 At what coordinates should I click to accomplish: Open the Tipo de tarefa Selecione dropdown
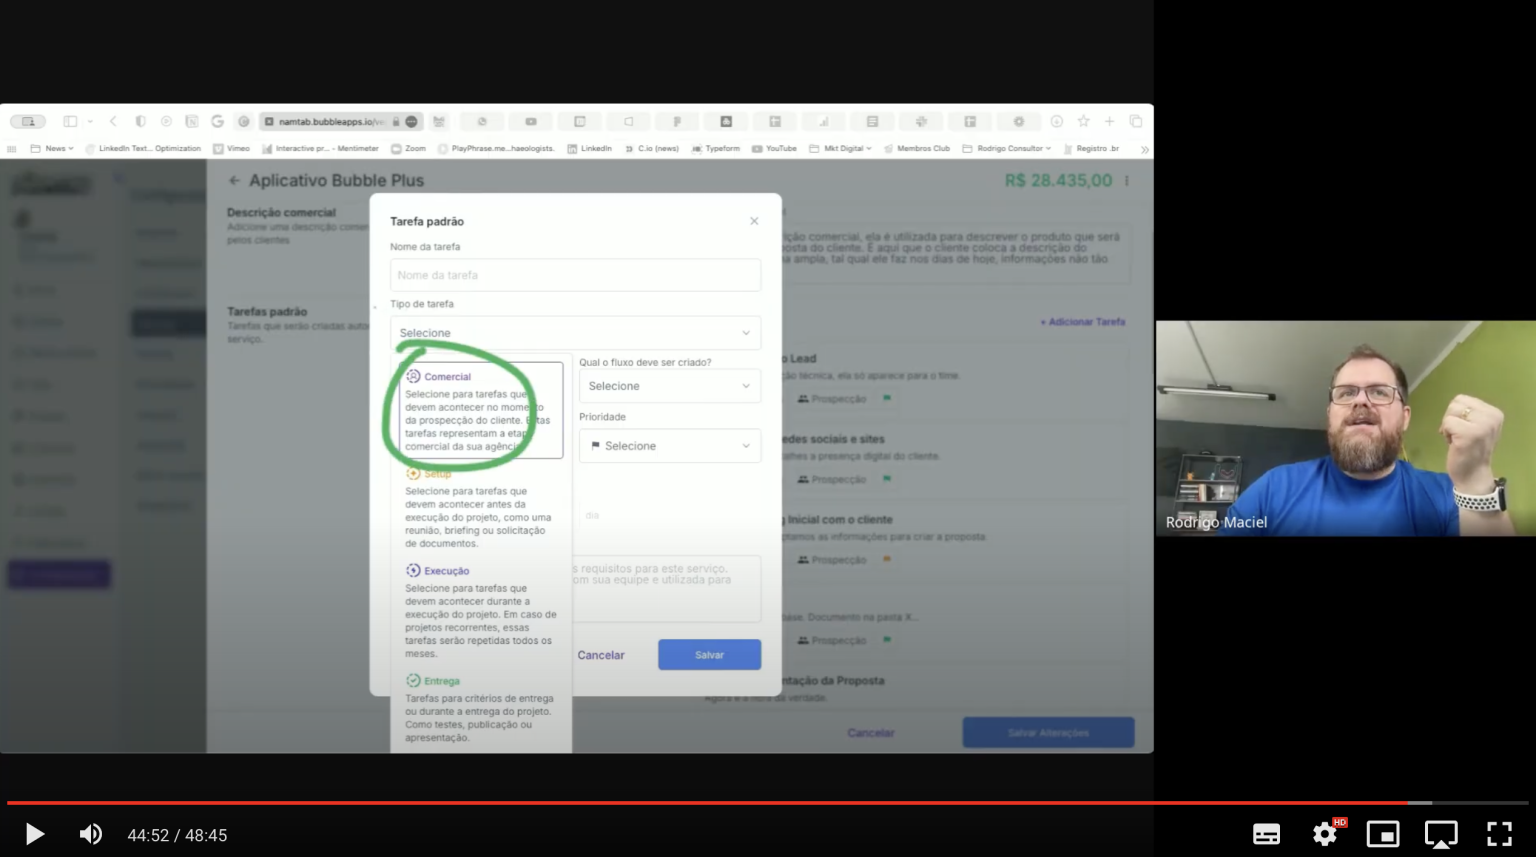pos(576,332)
